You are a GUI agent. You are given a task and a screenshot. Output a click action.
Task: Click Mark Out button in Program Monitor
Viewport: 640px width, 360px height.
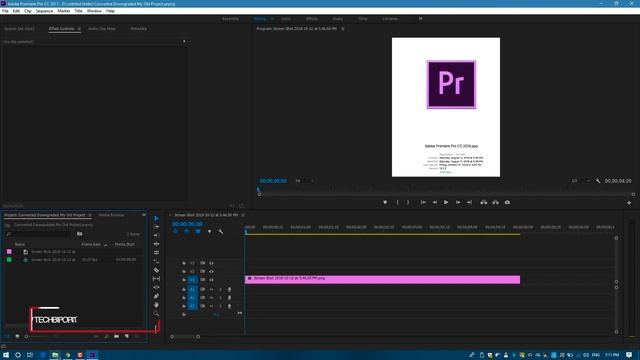(408, 202)
